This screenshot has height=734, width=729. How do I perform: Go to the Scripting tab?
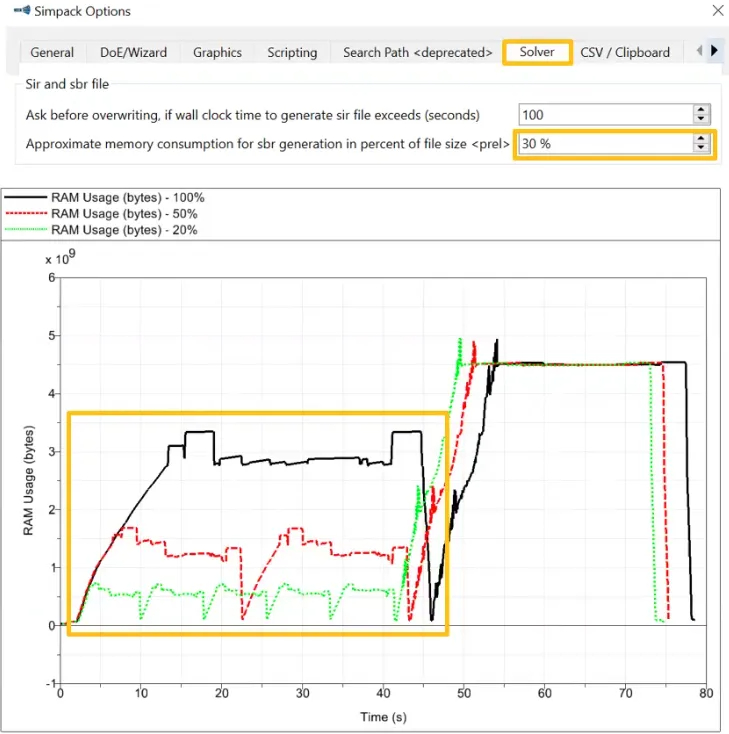click(292, 53)
